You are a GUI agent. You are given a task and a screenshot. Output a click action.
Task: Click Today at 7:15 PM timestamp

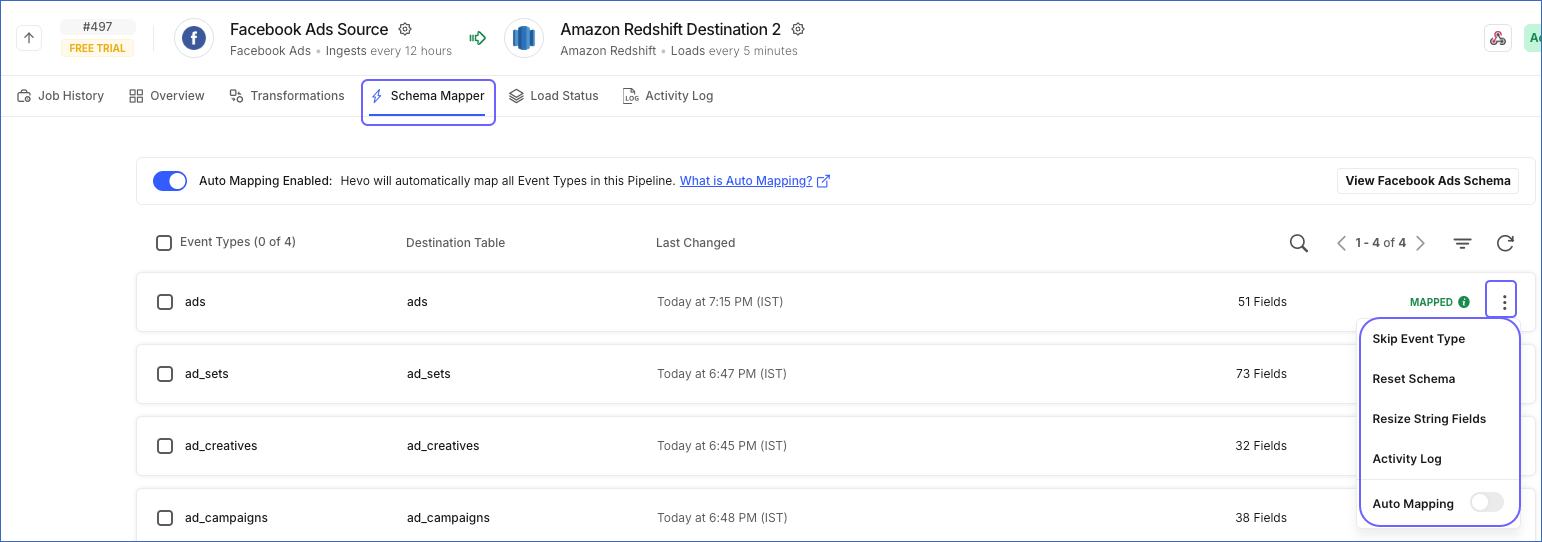[x=720, y=302]
